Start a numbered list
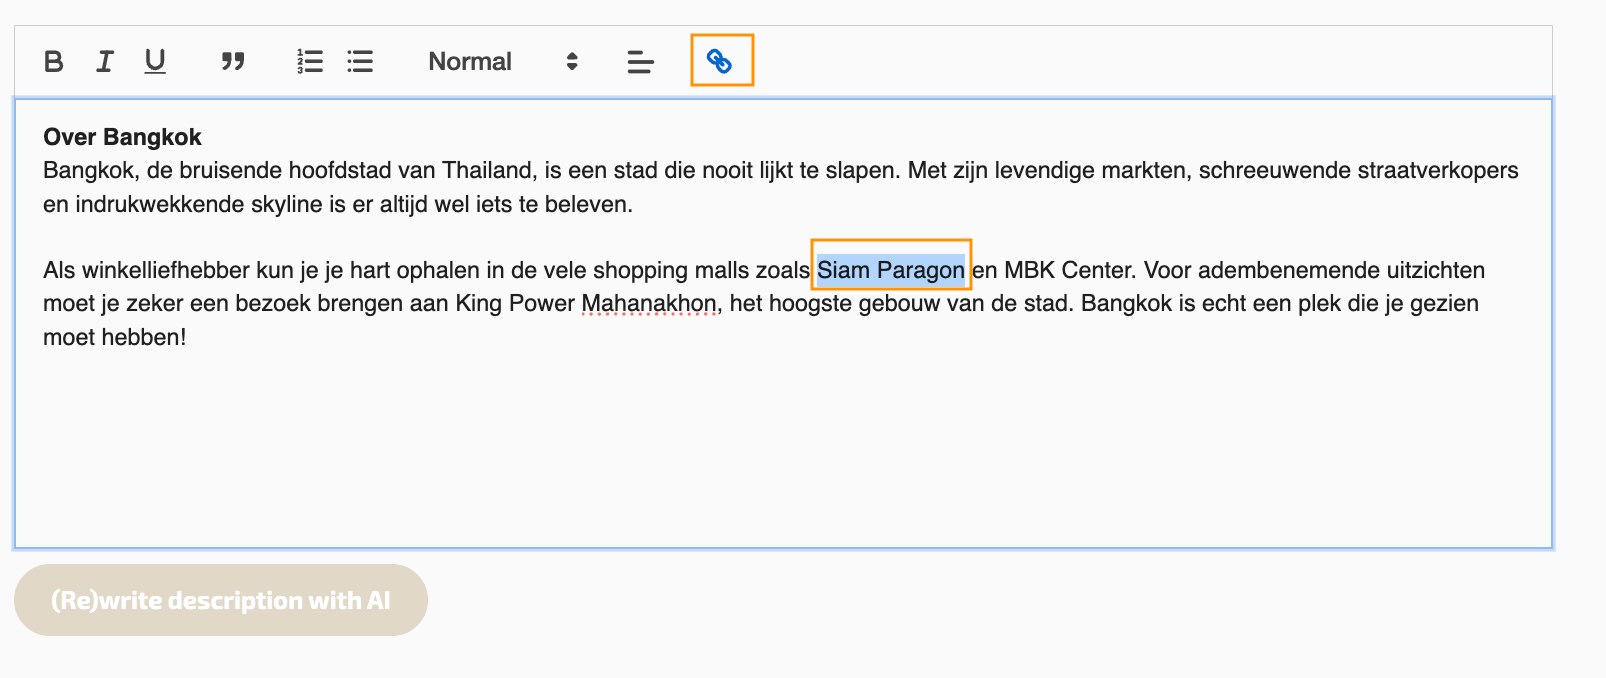 310,62
